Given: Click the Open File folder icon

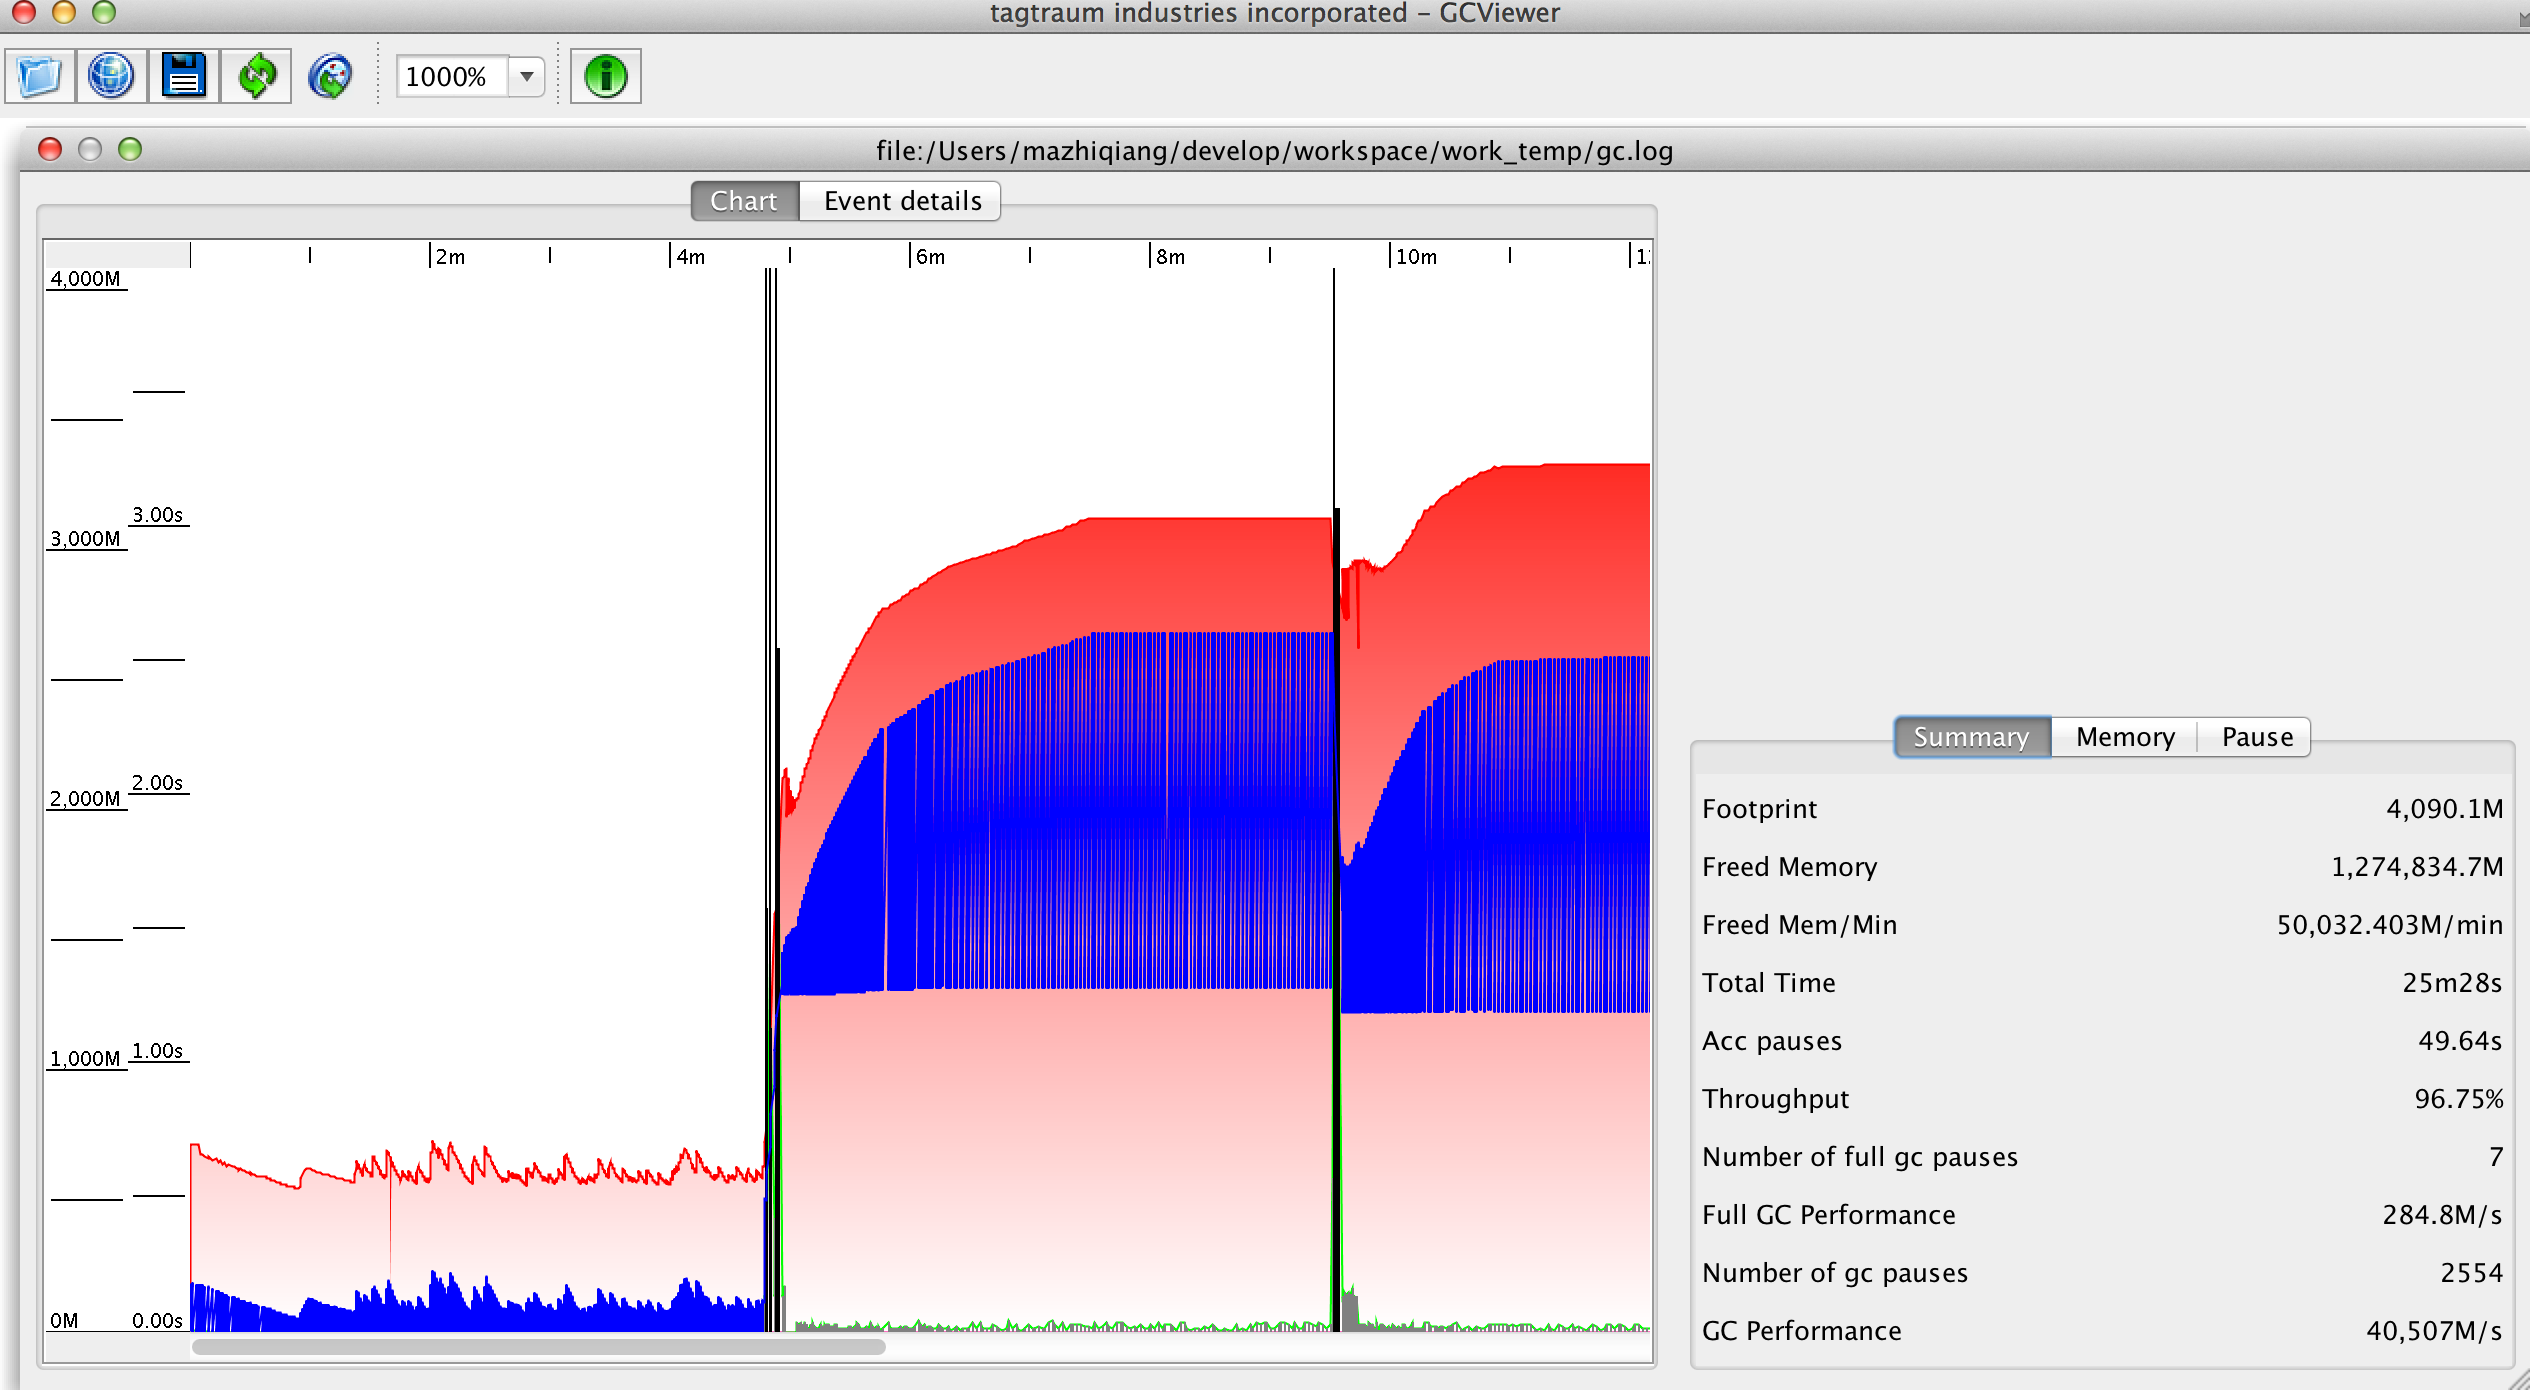Looking at the screenshot, I should coord(39,76).
